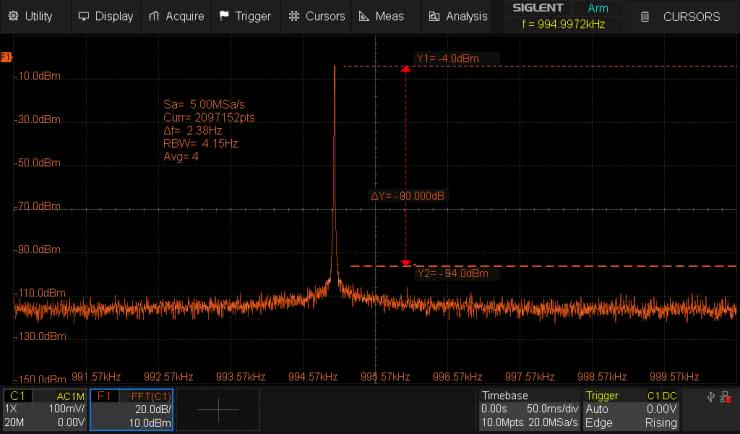Image resolution: width=740 pixels, height=434 pixels.
Task: Click the USB device status icon
Action: pos(710,398)
